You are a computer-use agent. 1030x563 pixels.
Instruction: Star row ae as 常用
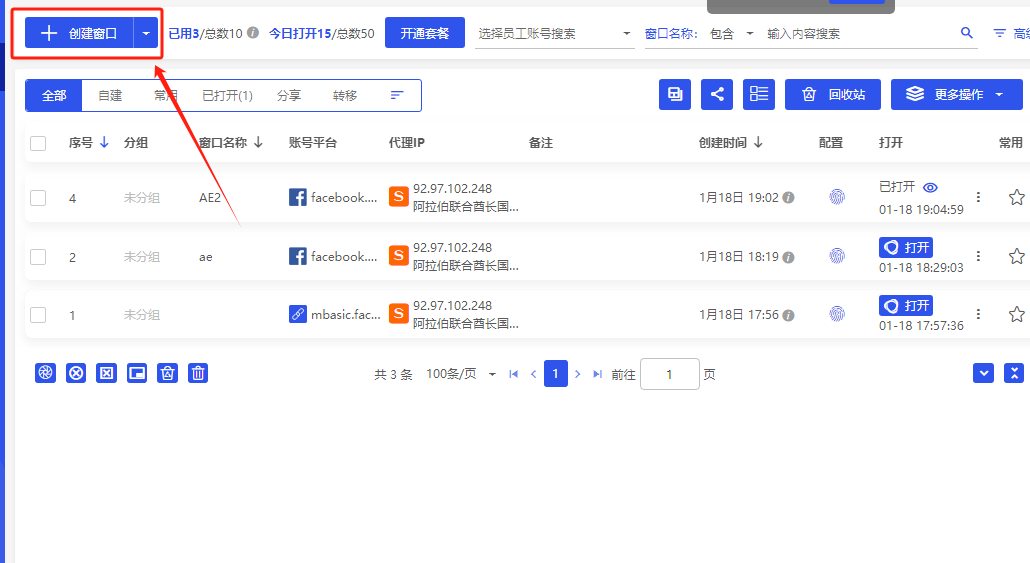[1017, 256]
